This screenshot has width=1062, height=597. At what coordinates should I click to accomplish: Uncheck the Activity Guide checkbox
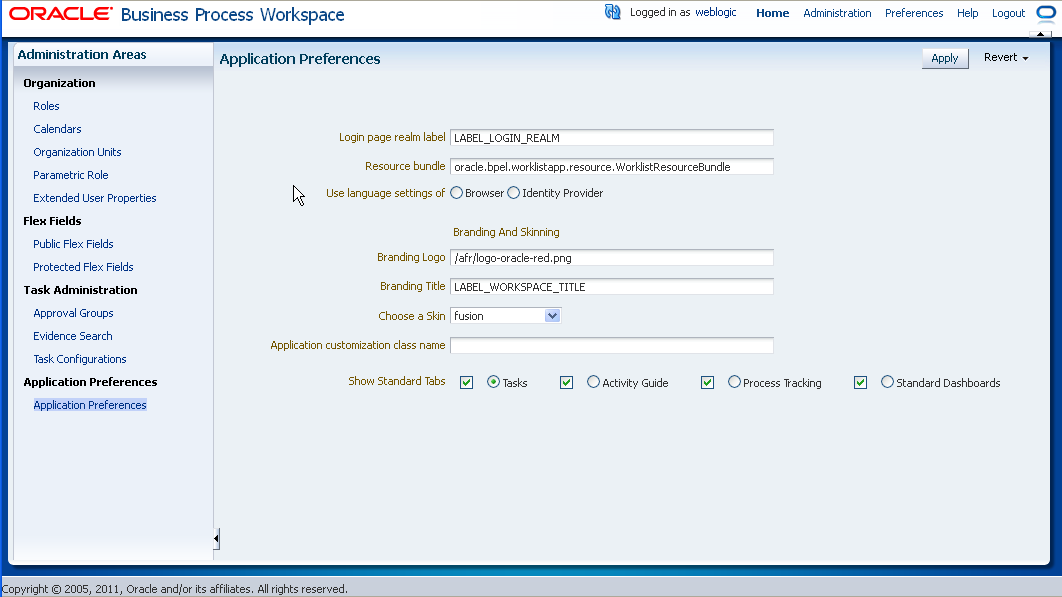566,383
